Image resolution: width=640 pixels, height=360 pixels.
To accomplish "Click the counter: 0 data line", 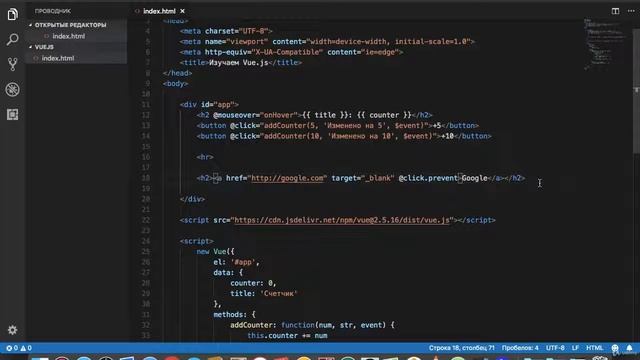I will pyautogui.click(x=253, y=283).
